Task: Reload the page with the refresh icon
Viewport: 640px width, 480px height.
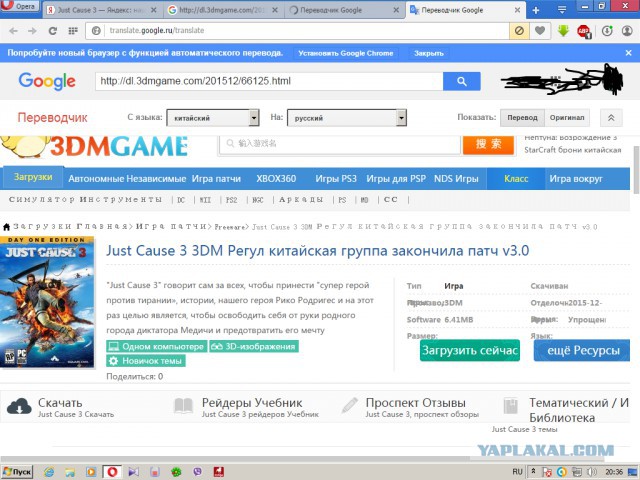Action: pos(53,31)
